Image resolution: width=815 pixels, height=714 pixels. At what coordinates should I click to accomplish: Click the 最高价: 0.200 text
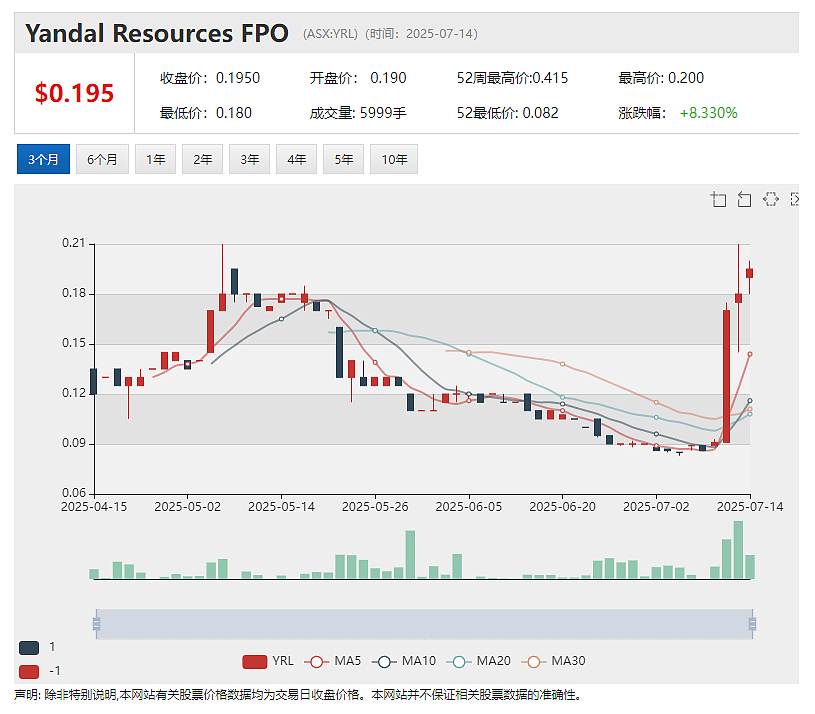point(661,78)
